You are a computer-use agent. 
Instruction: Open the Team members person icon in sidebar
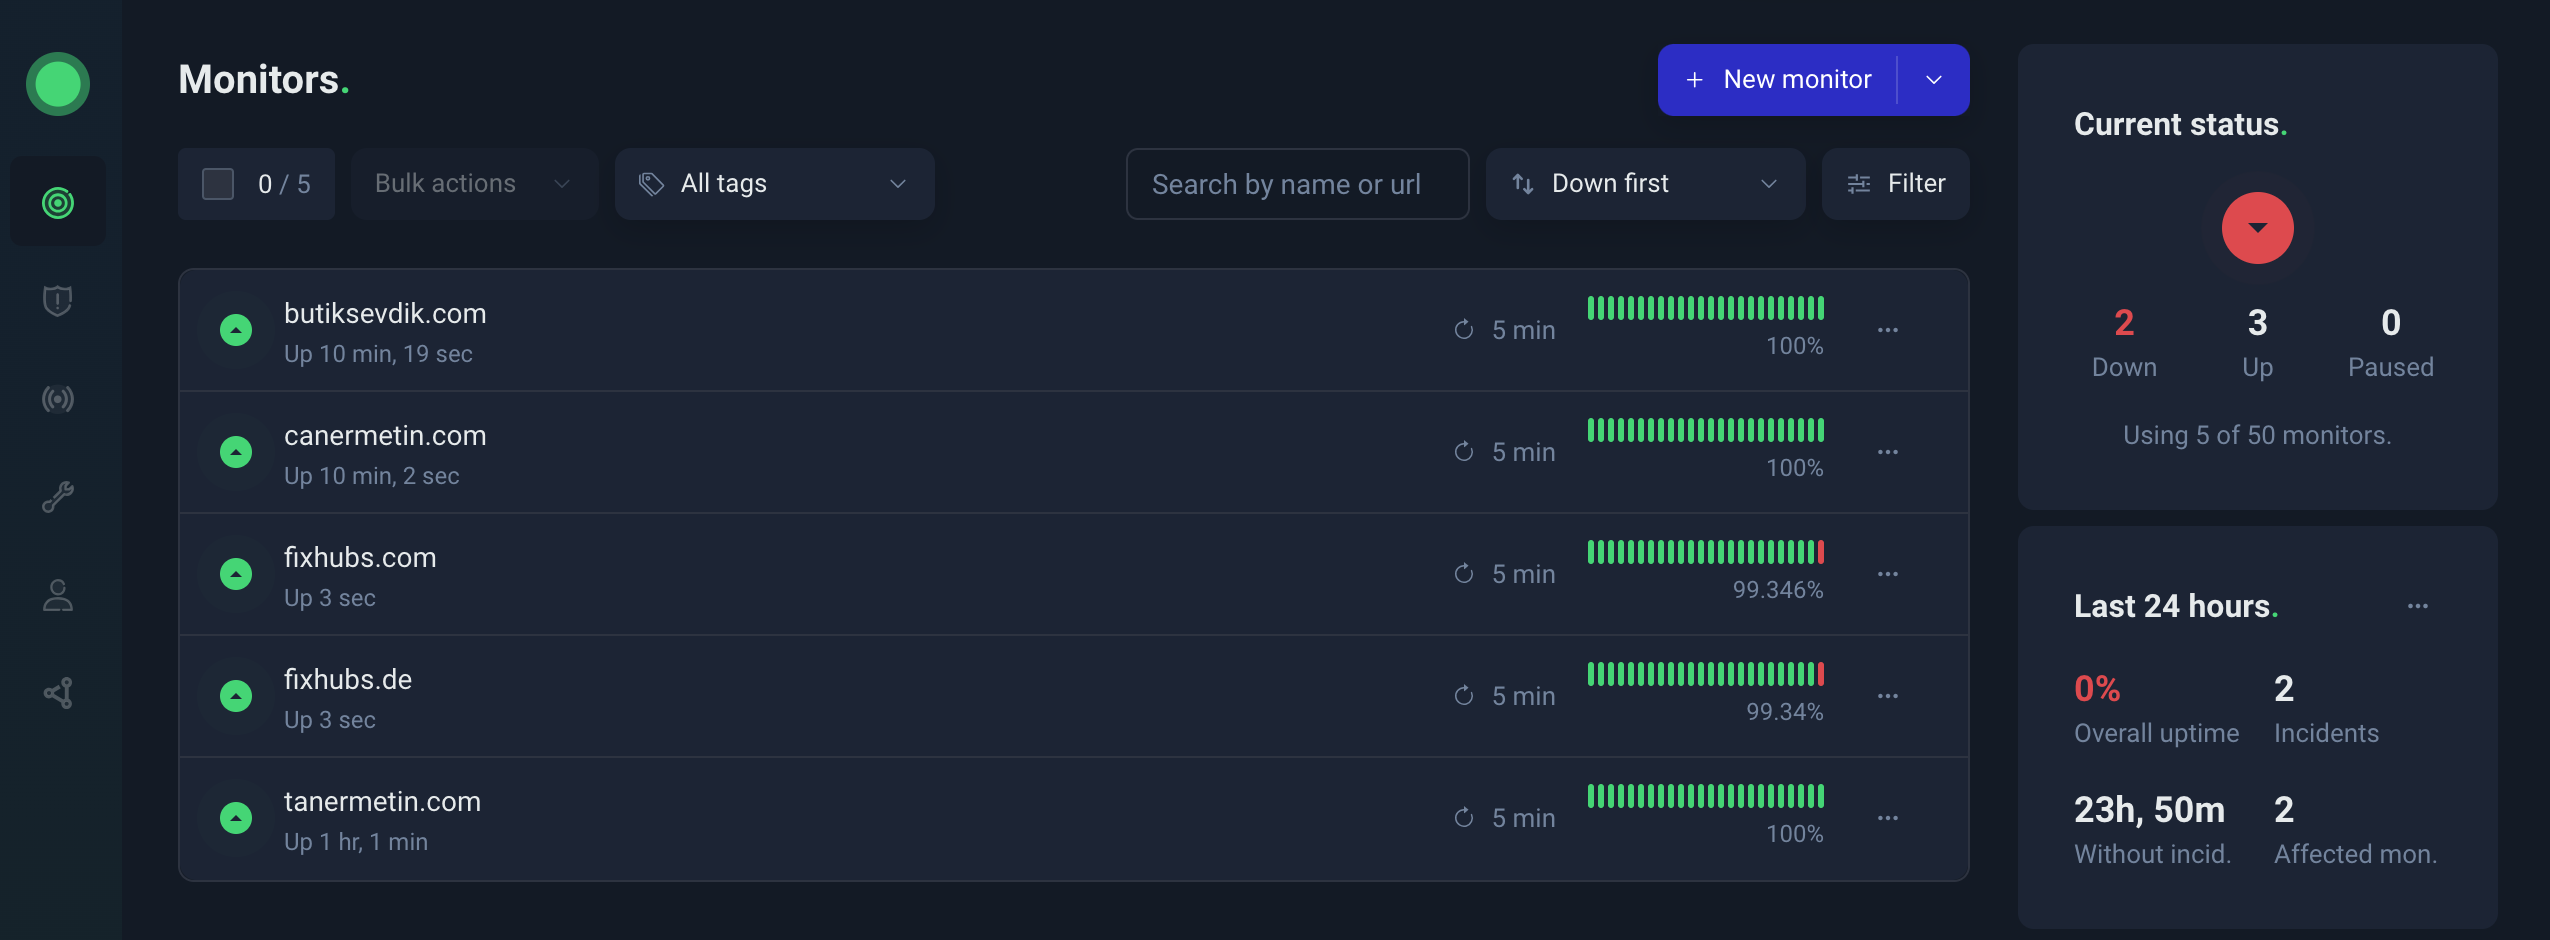tap(58, 595)
